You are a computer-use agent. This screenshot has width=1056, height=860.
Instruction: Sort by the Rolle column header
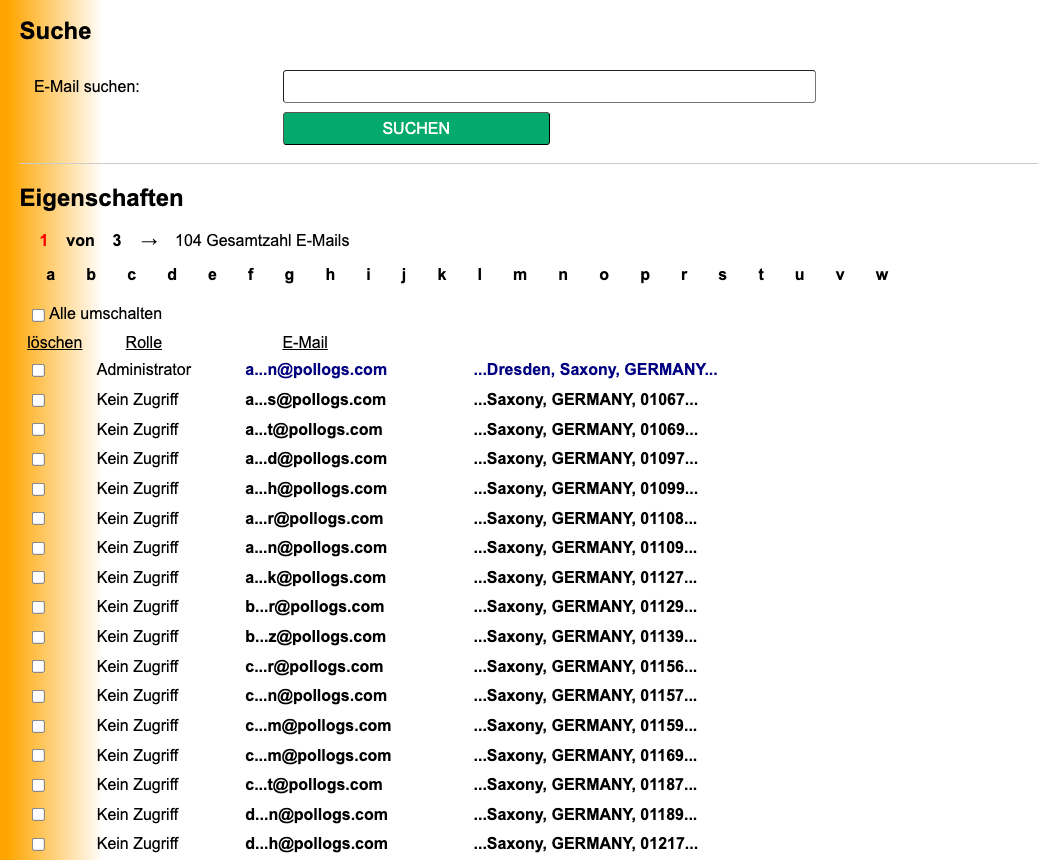tap(144, 343)
